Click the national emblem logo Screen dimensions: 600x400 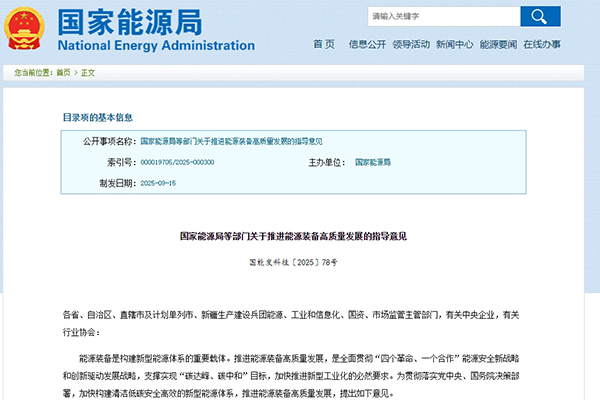(x=26, y=30)
